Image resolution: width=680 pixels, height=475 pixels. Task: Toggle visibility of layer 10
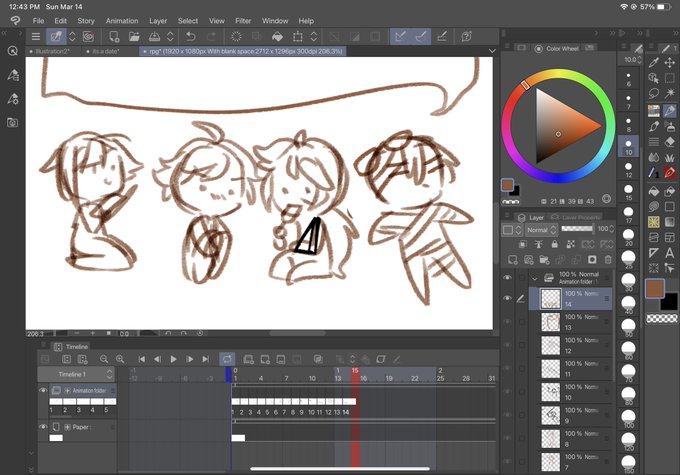click(507, 392)
